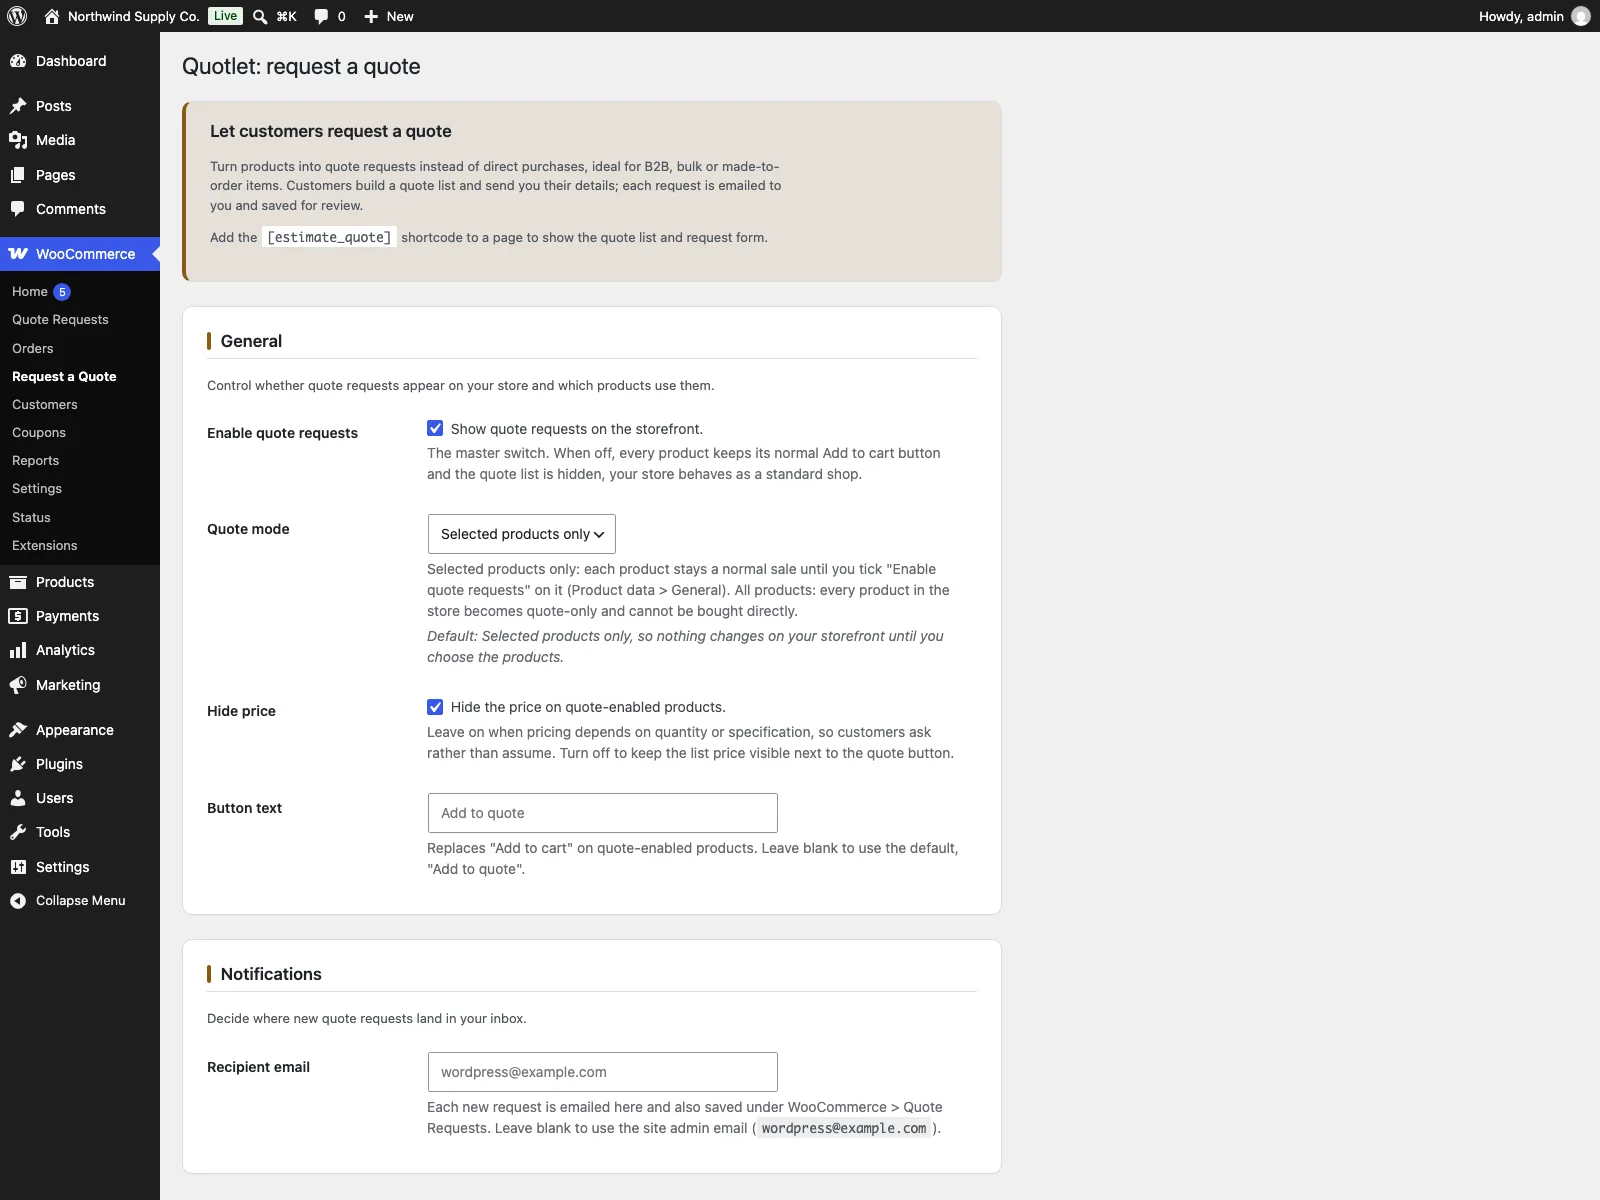1600x1200 pixels.
Task: Click the Plugins plug icon
Action: tap(18, 764)
